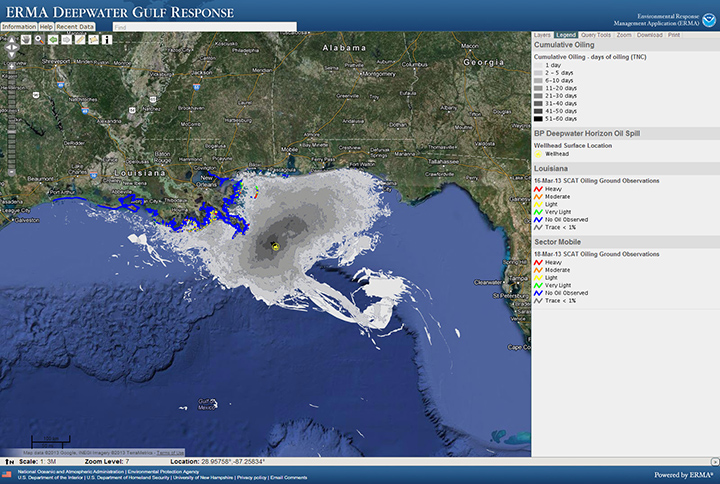The image size is (720, 484).
Task: Open the yellow map note tool
Action: pyautogui.click(x=94, y=40)
